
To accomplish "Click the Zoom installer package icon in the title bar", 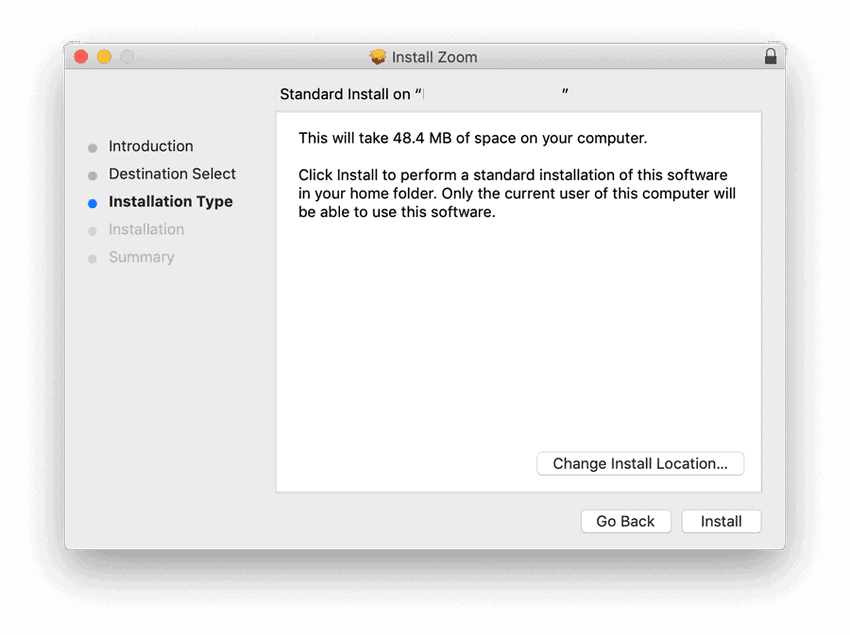I will click(x=378, y=57).
